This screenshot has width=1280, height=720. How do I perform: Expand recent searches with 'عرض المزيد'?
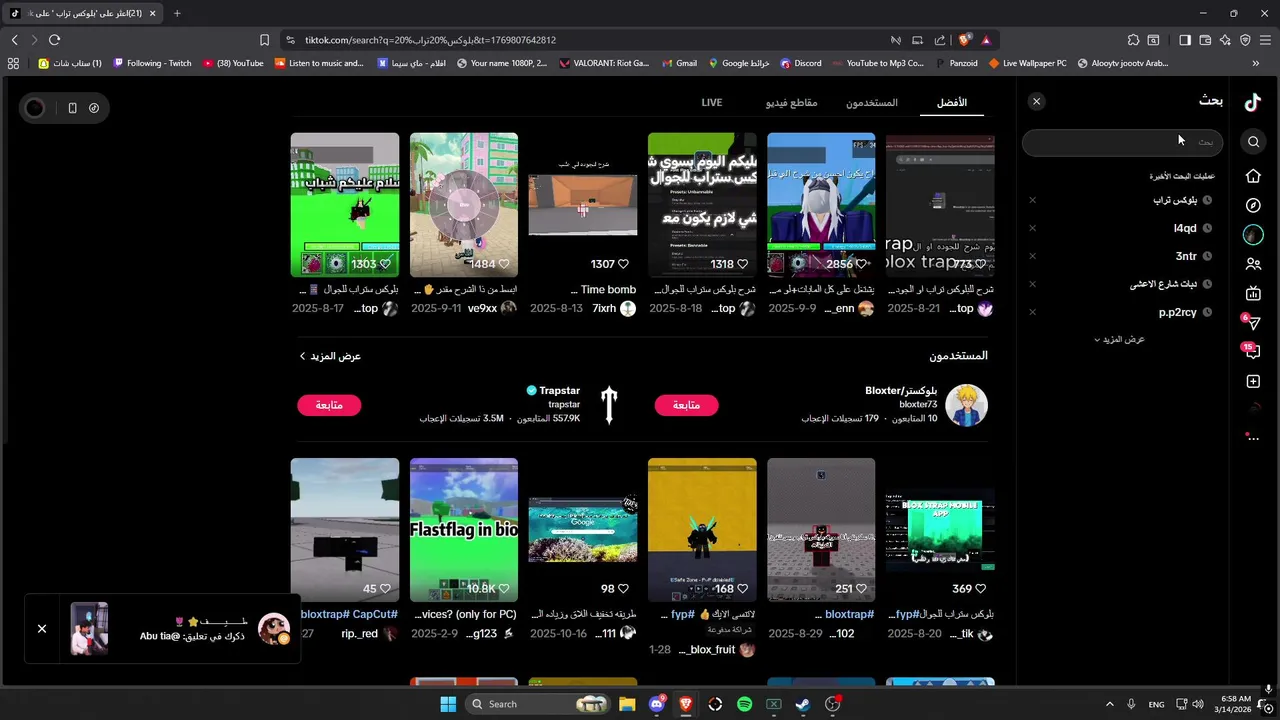tap(1120, 339)
